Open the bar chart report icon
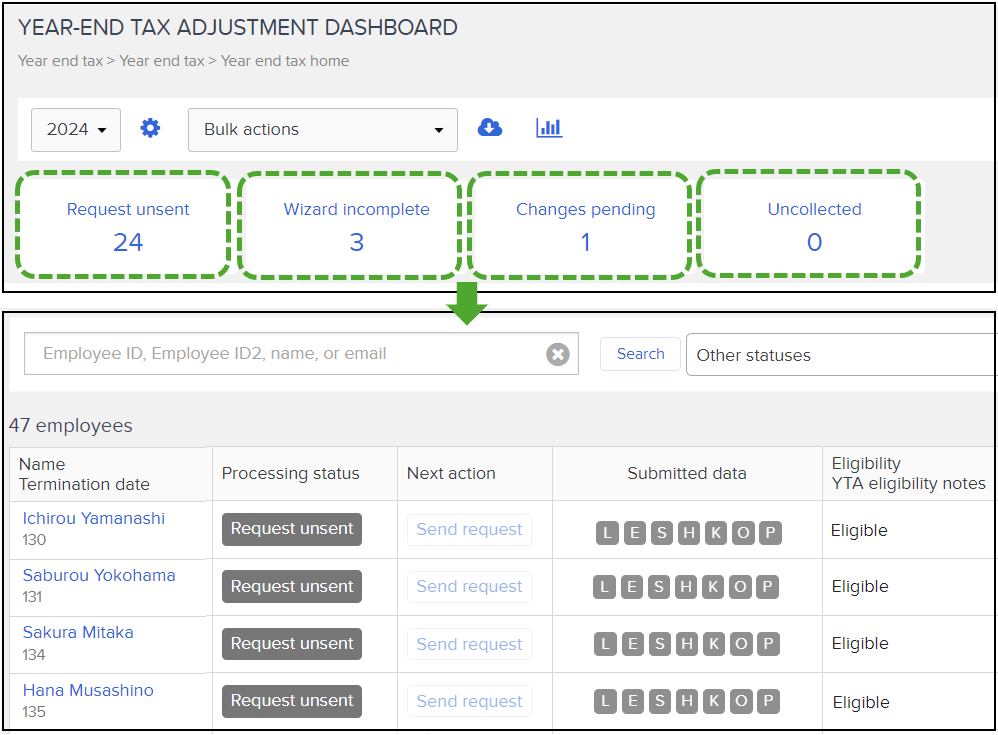The height and width of the screenshot is (735, 998). tap(549, 128)
